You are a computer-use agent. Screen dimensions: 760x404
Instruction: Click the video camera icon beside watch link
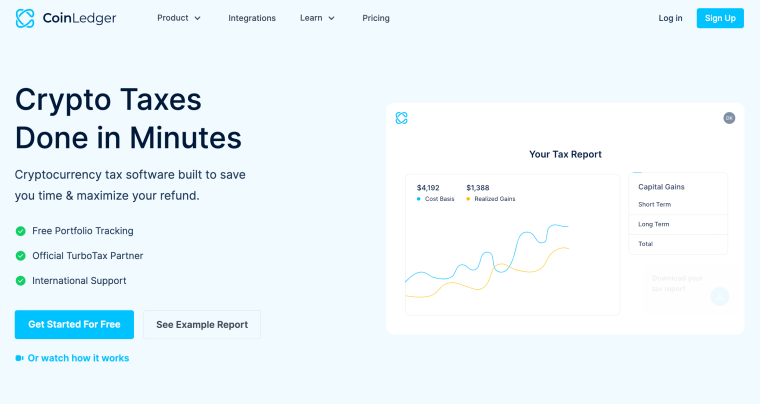click(x=19, y=358)
